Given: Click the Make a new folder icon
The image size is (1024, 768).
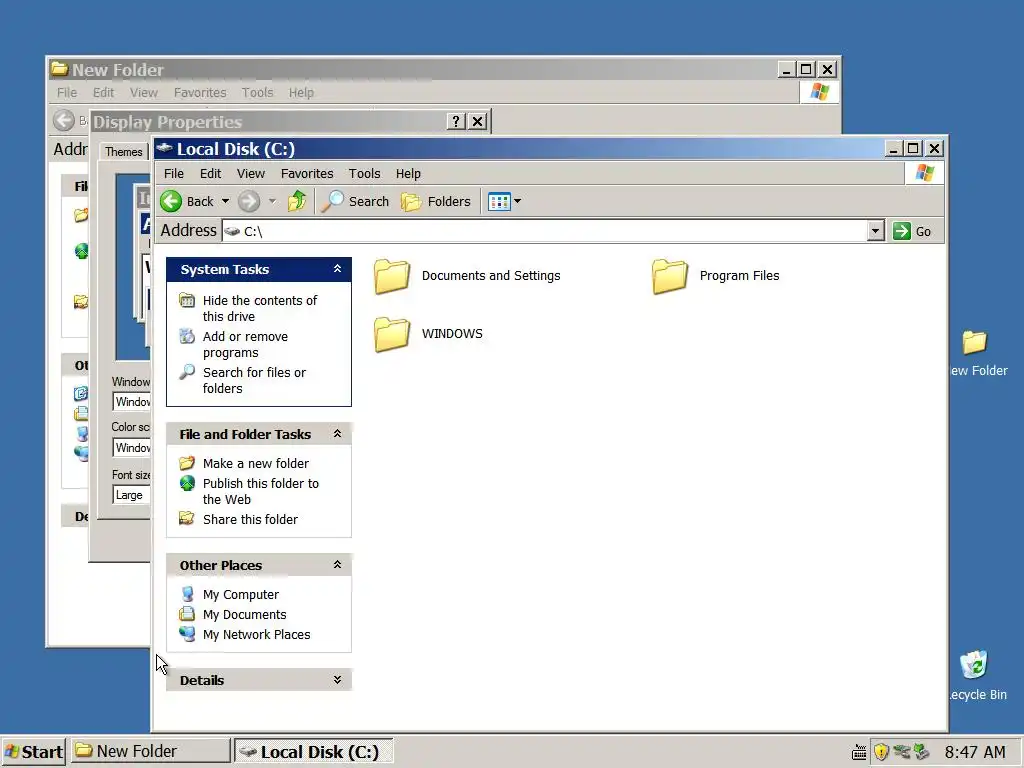Looking at the screenshot, I should click(187, 463).
